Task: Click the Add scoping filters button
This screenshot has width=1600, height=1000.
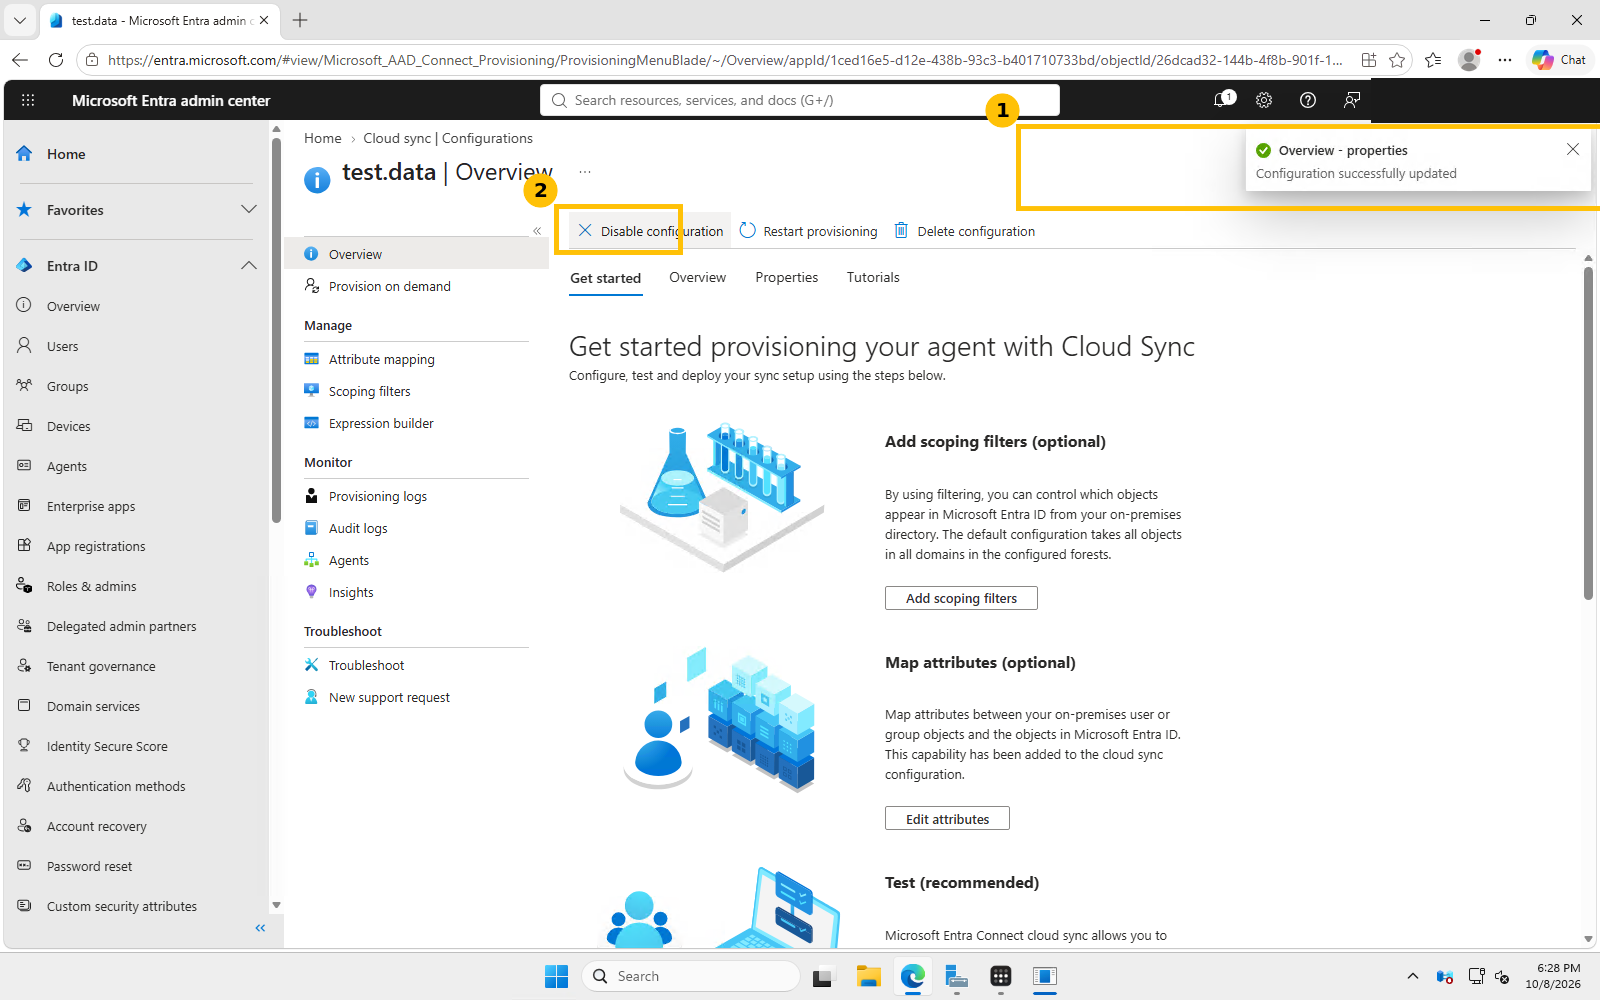Action: pyautogui.click(x=961, y=598)
